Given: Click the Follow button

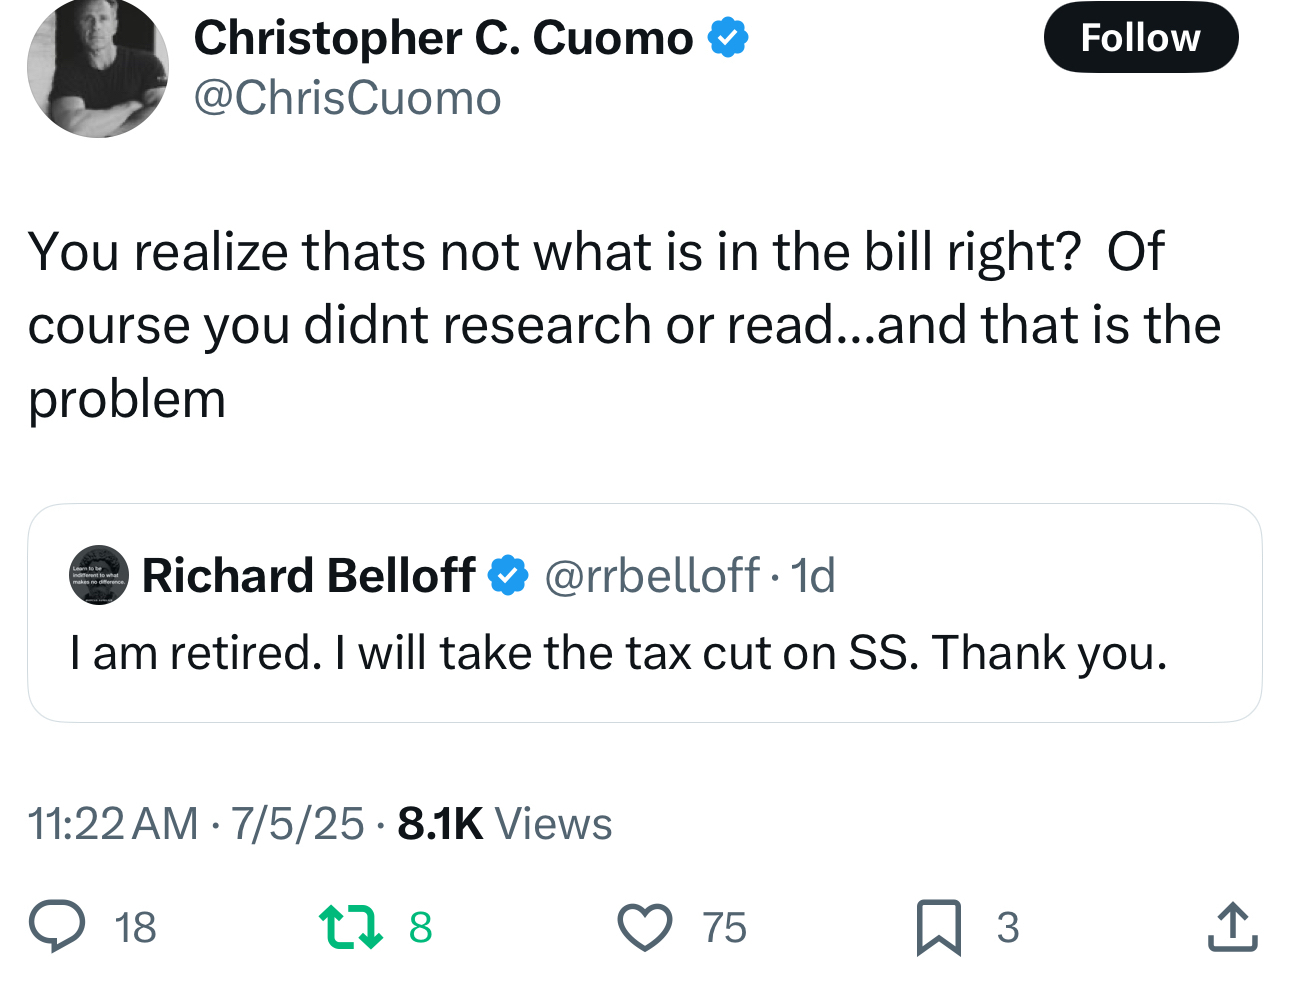Looking at the screenshot, I should point(1141,38).
